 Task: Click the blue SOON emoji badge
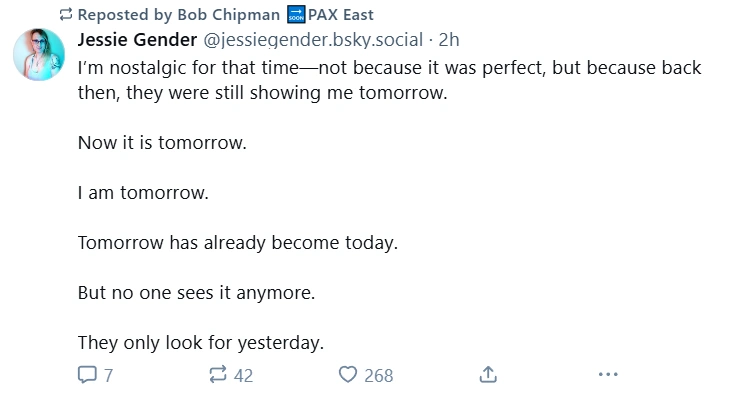(x=296, y=14)
